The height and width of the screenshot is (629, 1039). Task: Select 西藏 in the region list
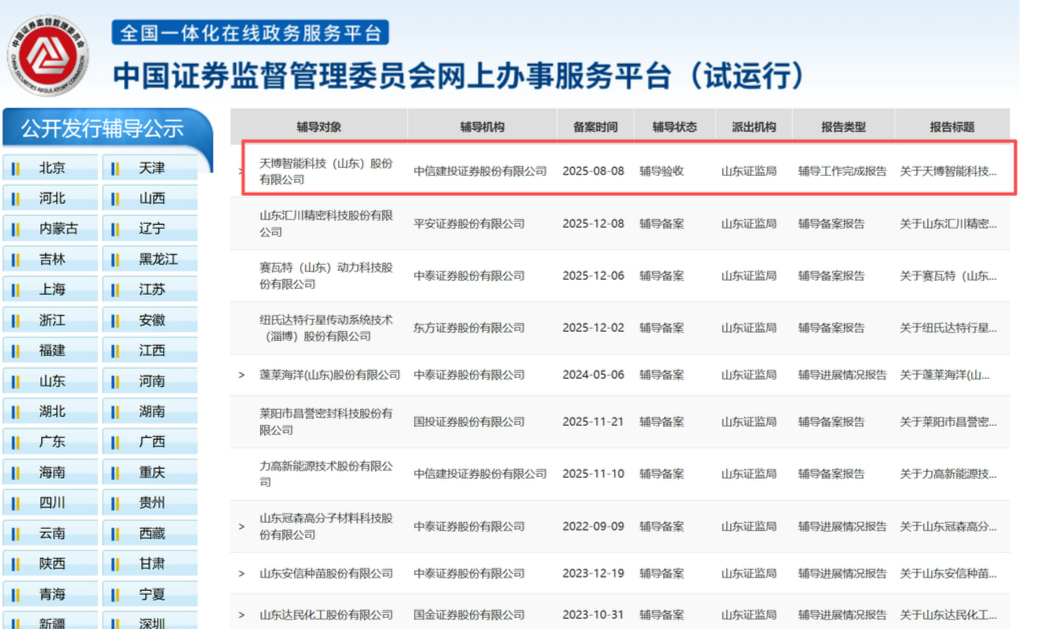pyautogui.click(x=152, y=533)
